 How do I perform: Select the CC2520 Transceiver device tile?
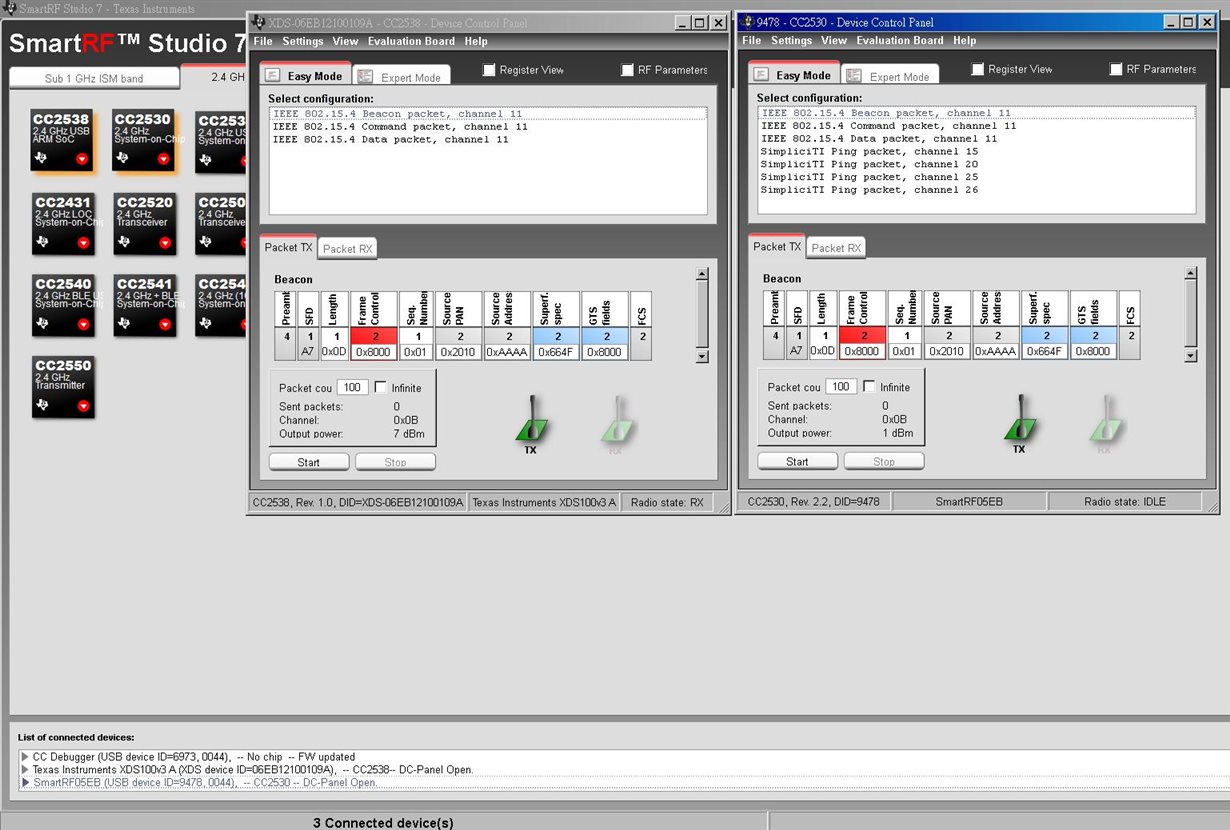coord(145,224)
